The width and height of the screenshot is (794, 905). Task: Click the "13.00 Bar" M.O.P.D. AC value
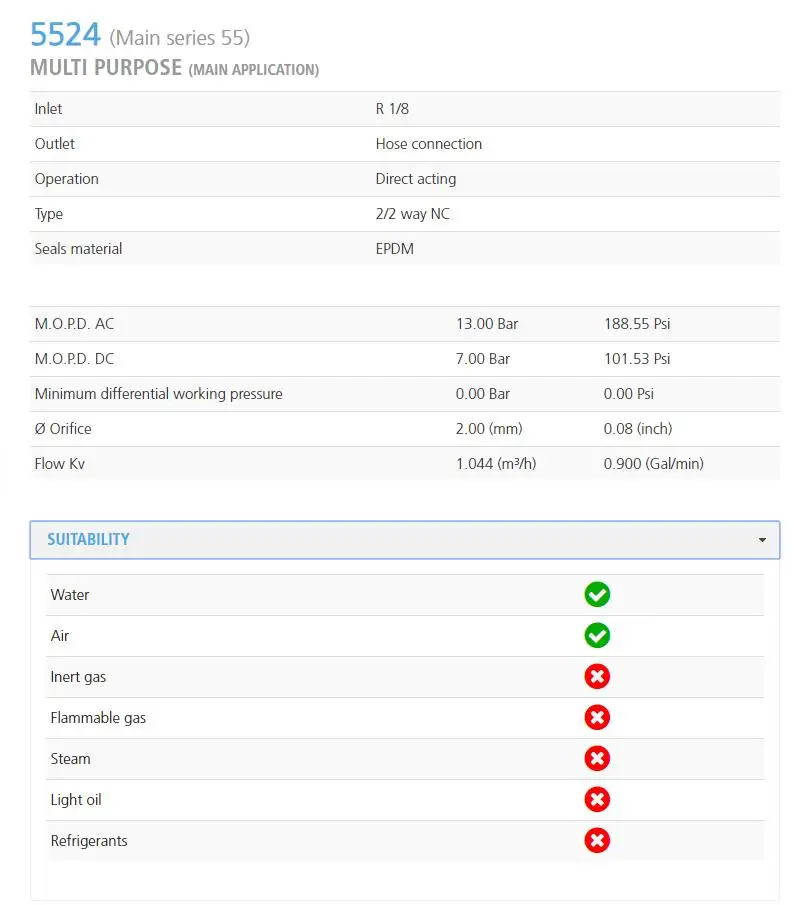click(x=487, y=324)
